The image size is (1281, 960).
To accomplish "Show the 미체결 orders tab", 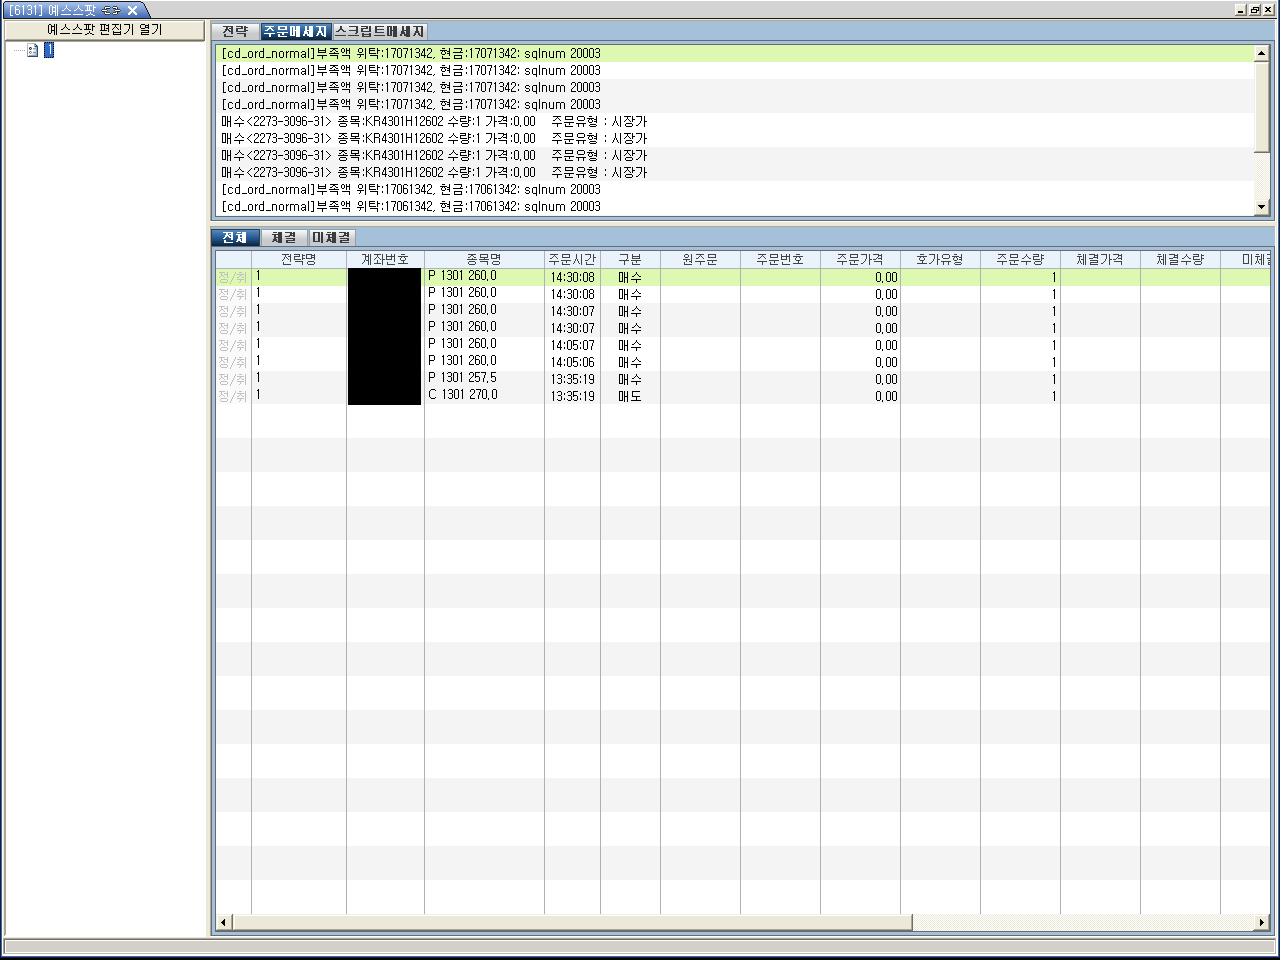I will pyautogui.click(x=331, y=238).
